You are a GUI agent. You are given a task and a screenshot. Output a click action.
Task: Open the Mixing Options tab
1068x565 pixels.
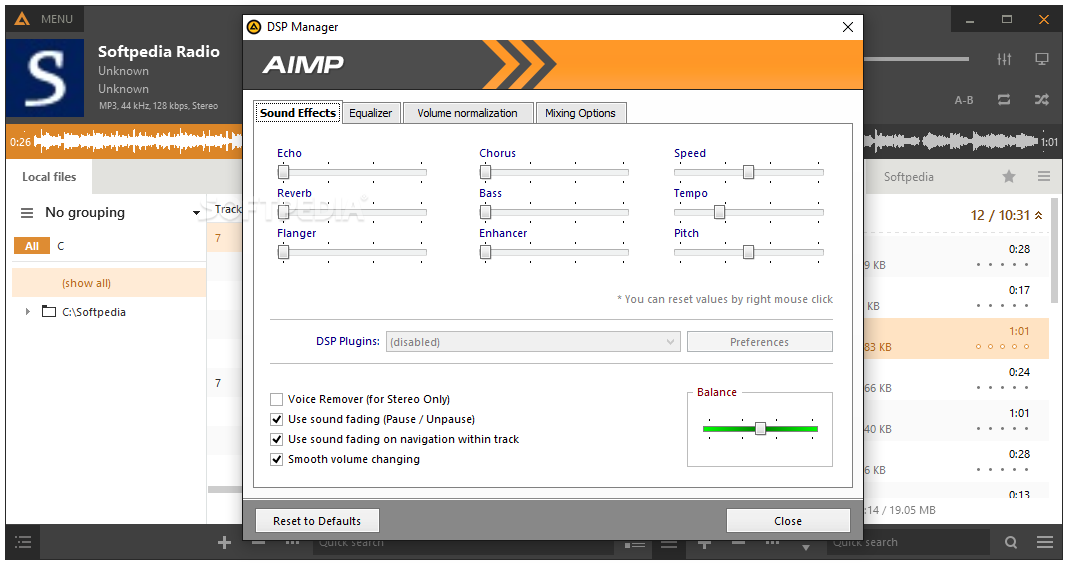coord(580,113)
